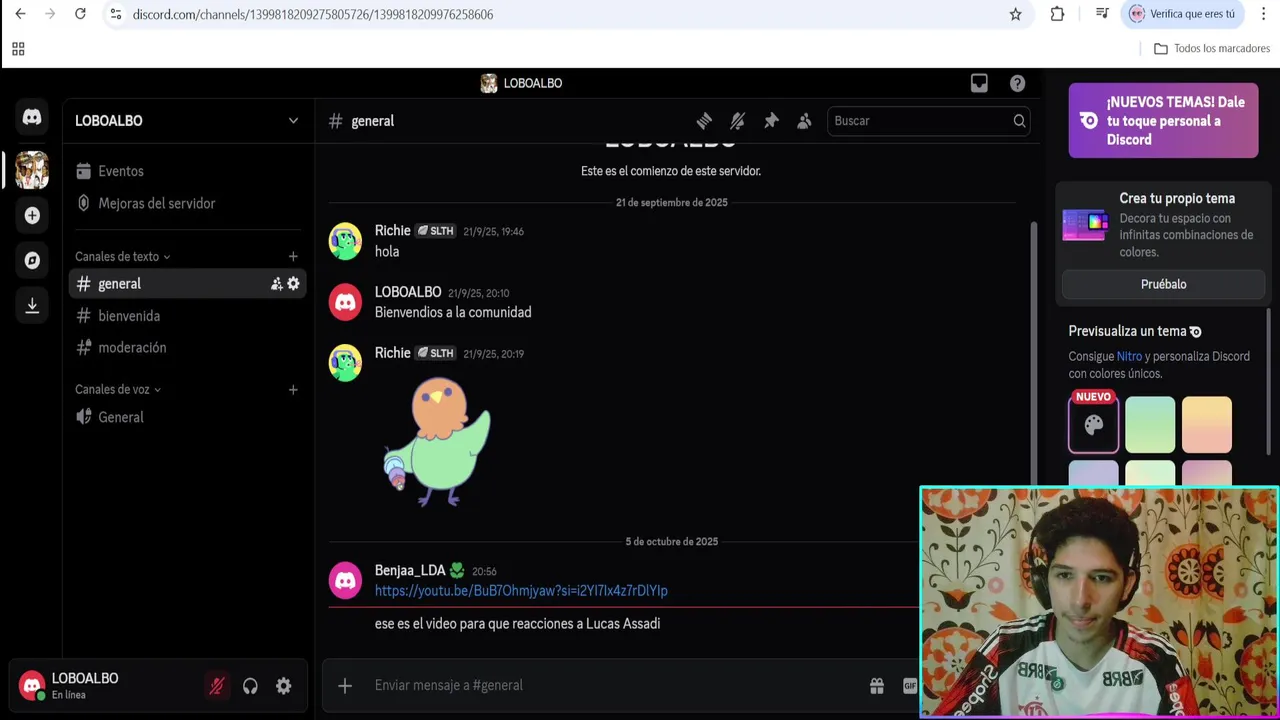Viewport: 1280px width, 720px height.
Task: Open the threads icon in channel header
Action: pos(704,121)
